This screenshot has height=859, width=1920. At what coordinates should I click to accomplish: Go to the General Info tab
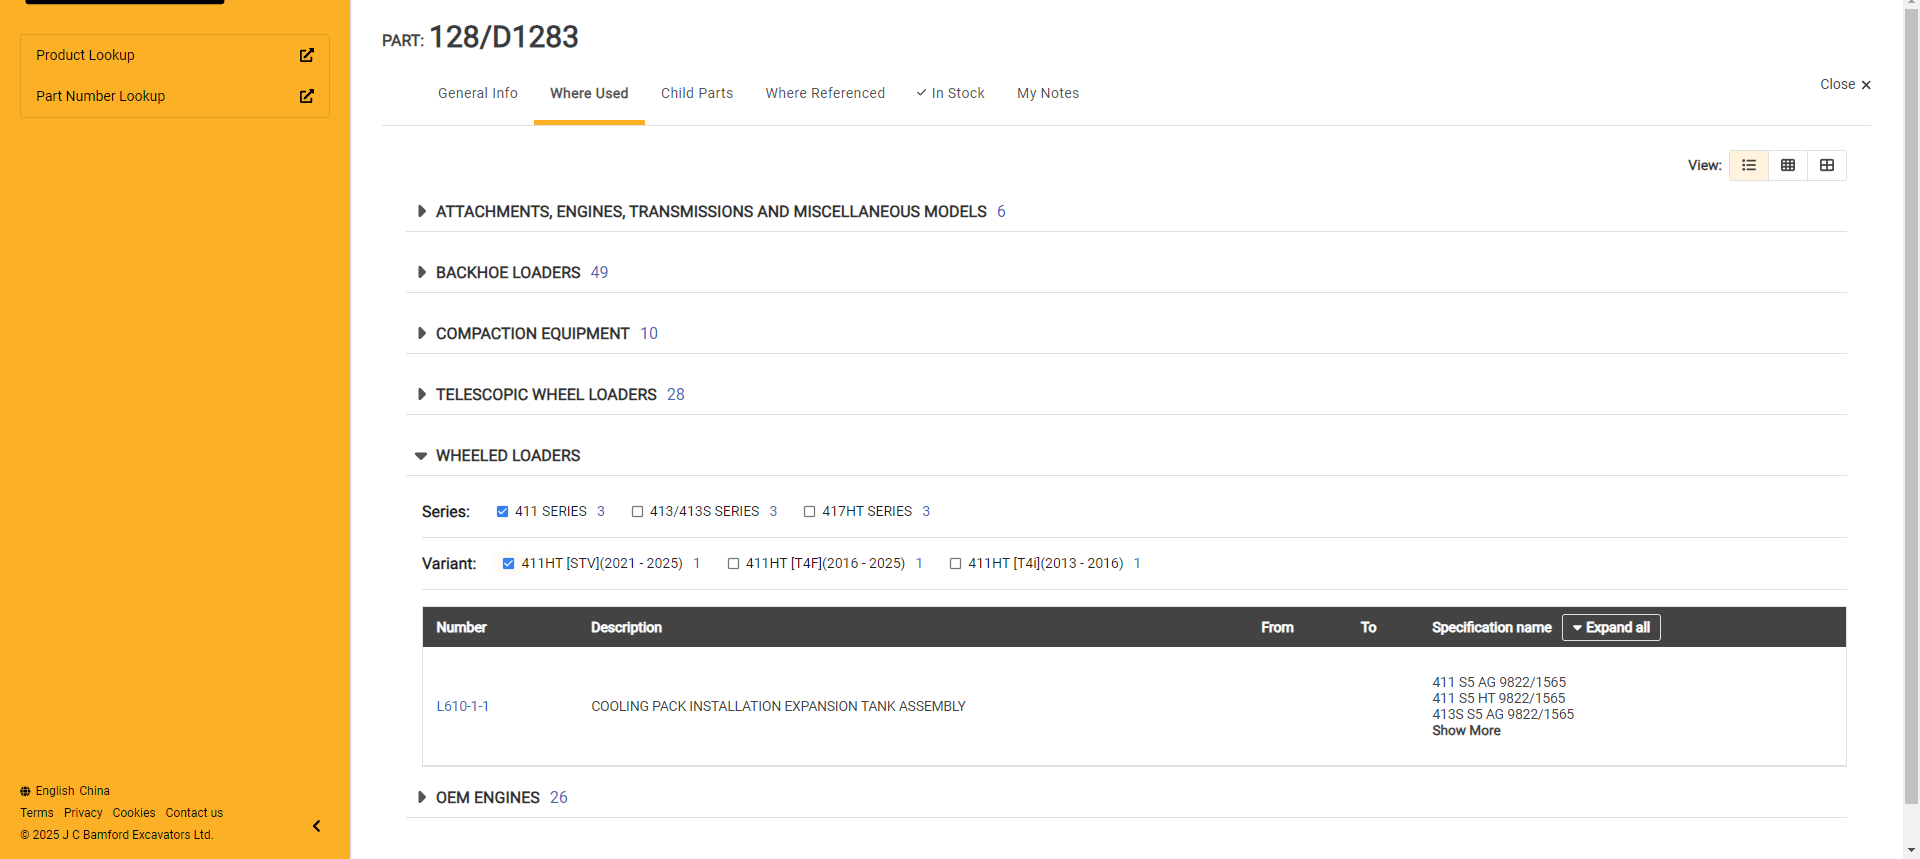pyautogui.click(x=478, y=93)
